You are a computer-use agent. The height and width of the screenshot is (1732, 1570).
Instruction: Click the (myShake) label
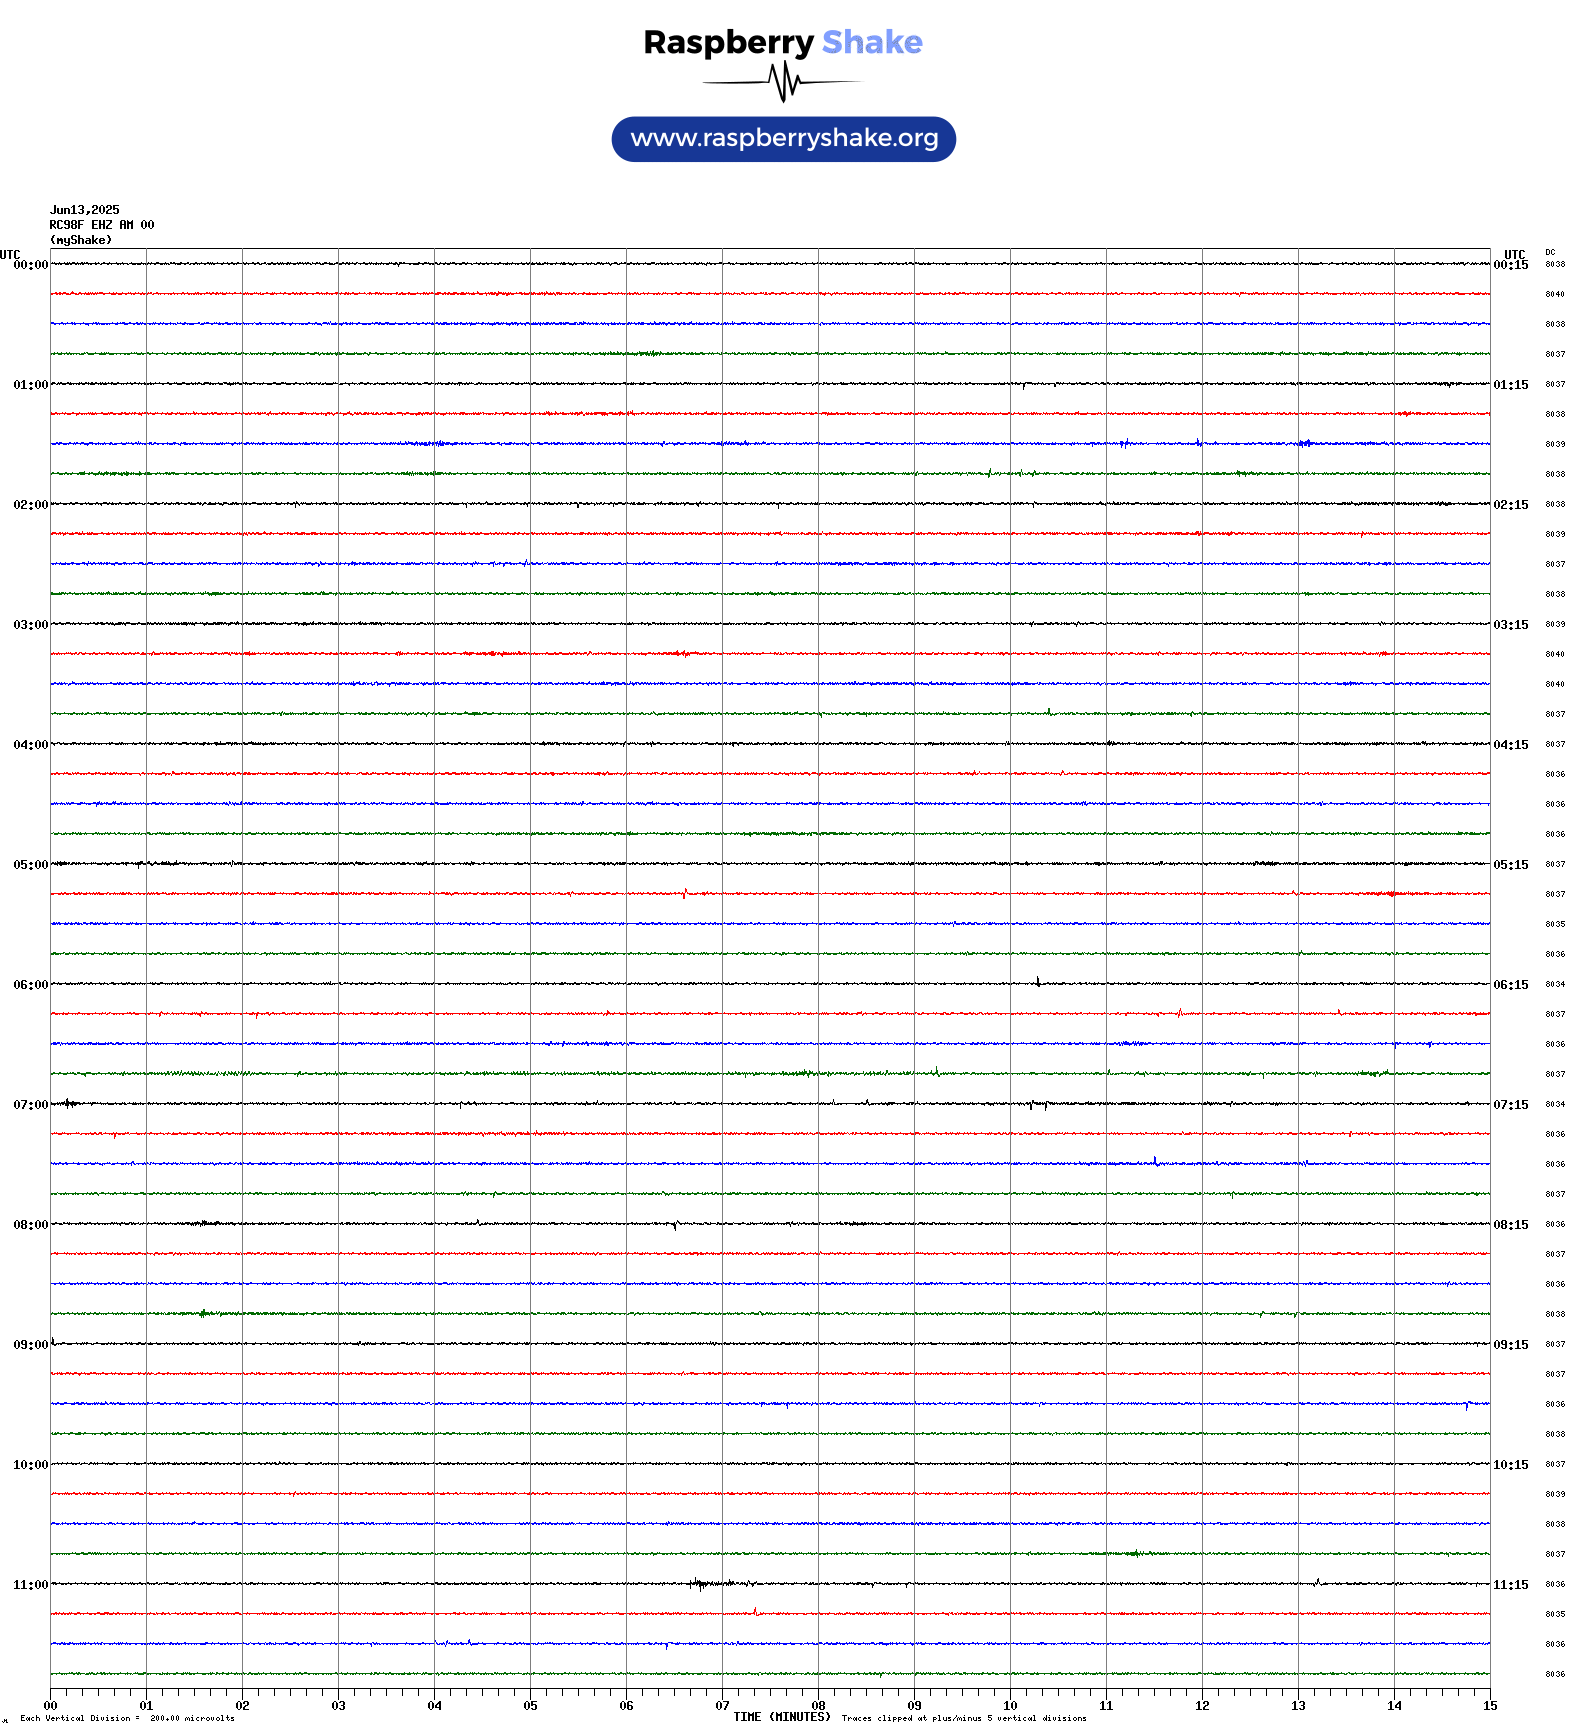[x=81, y=240]
